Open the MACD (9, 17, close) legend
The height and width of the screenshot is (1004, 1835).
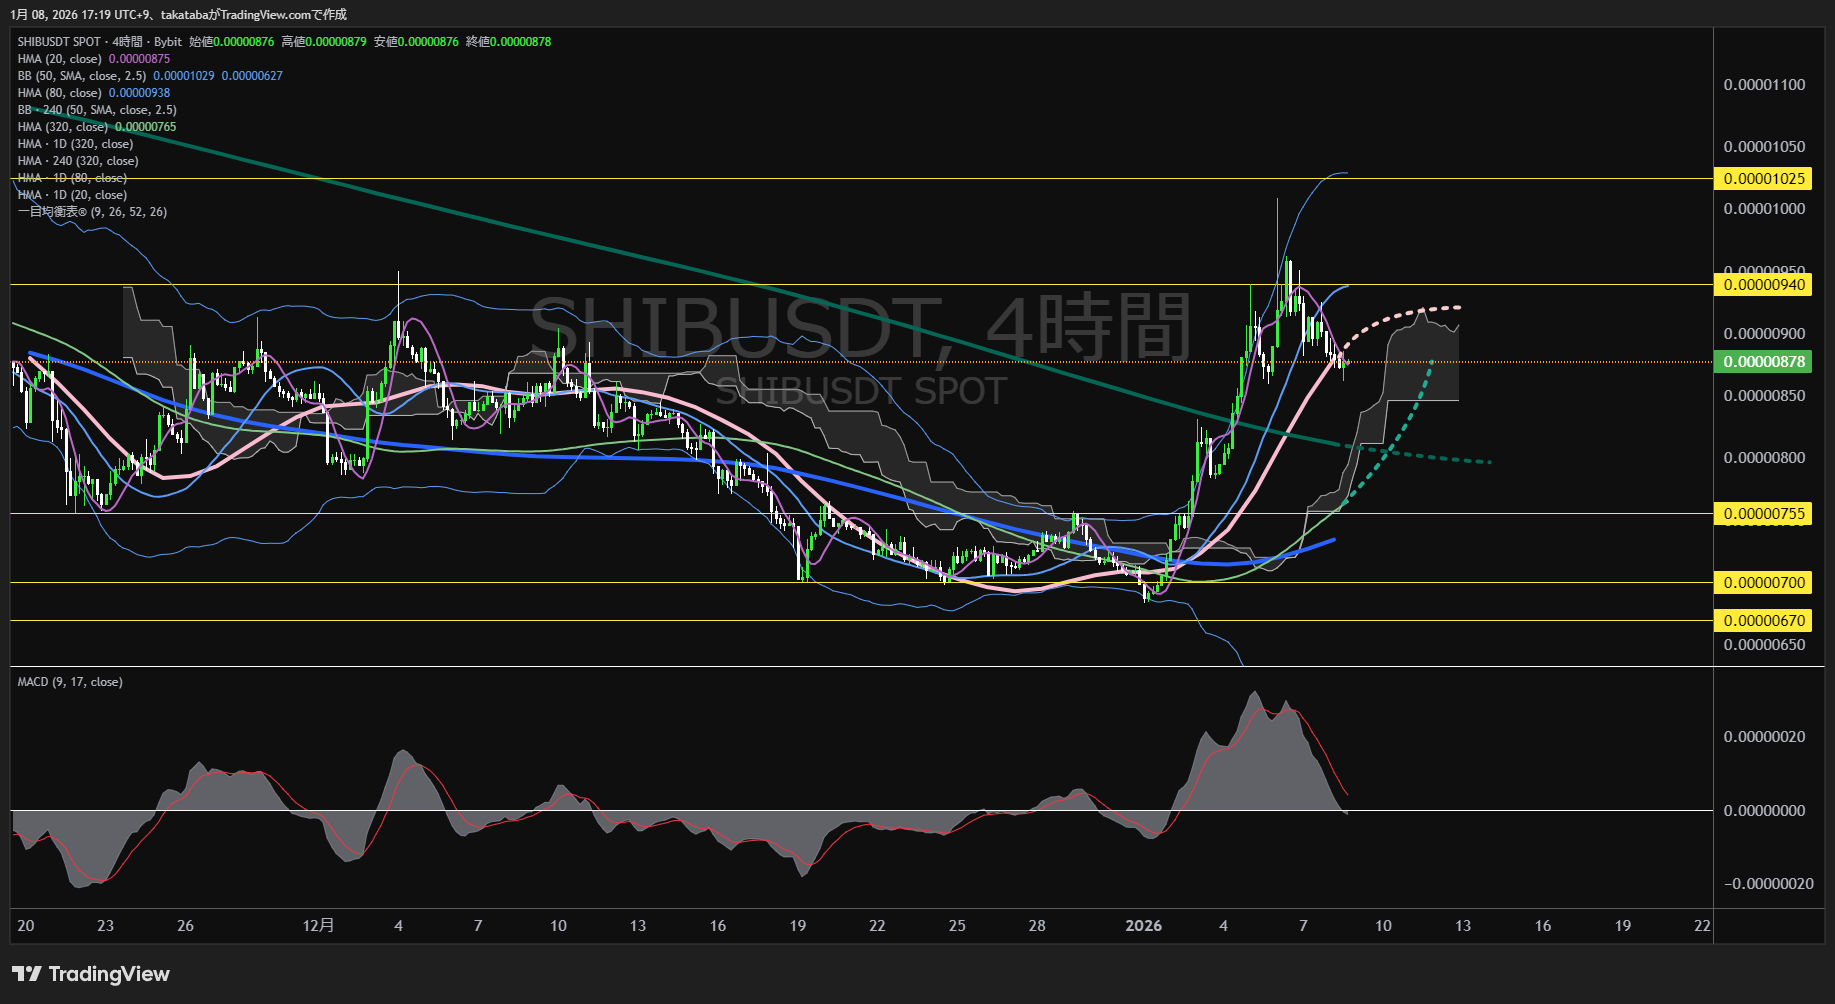pyautogui.click(x=70, y=682)
